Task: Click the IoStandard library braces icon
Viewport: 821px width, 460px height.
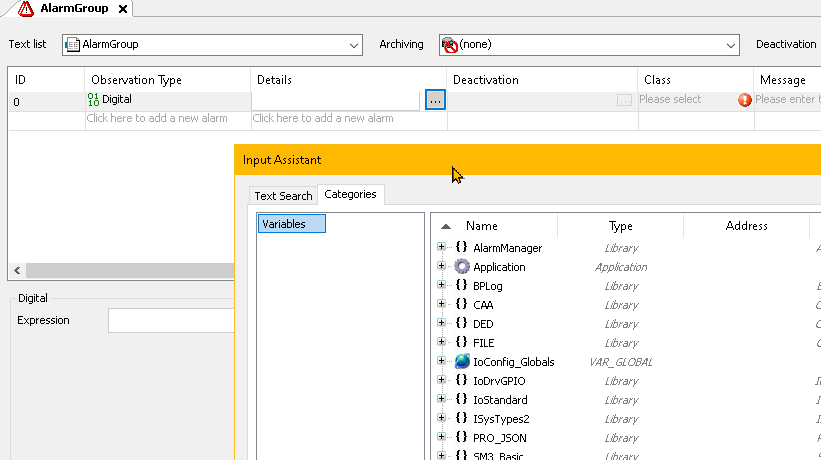Action: [461, 399]
